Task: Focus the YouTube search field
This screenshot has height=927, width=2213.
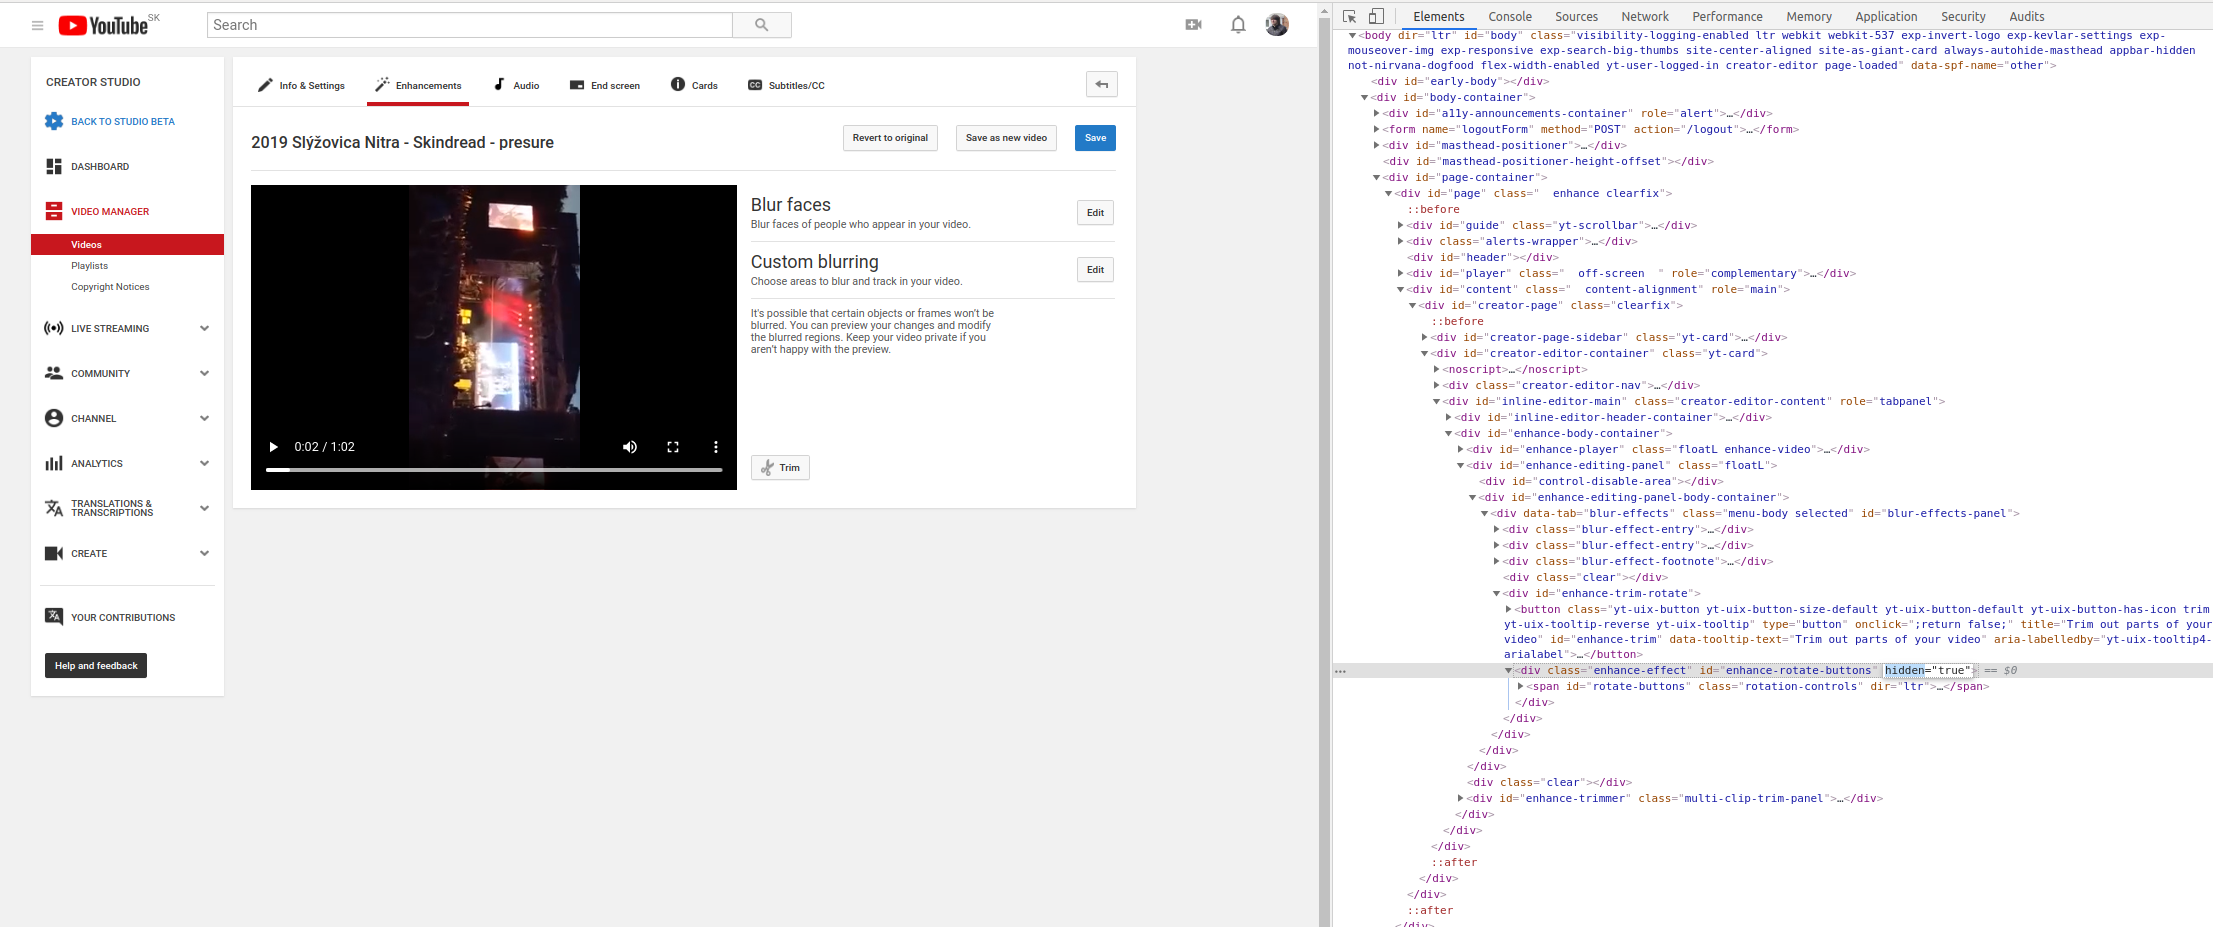Action: click(x=470, y=25)
